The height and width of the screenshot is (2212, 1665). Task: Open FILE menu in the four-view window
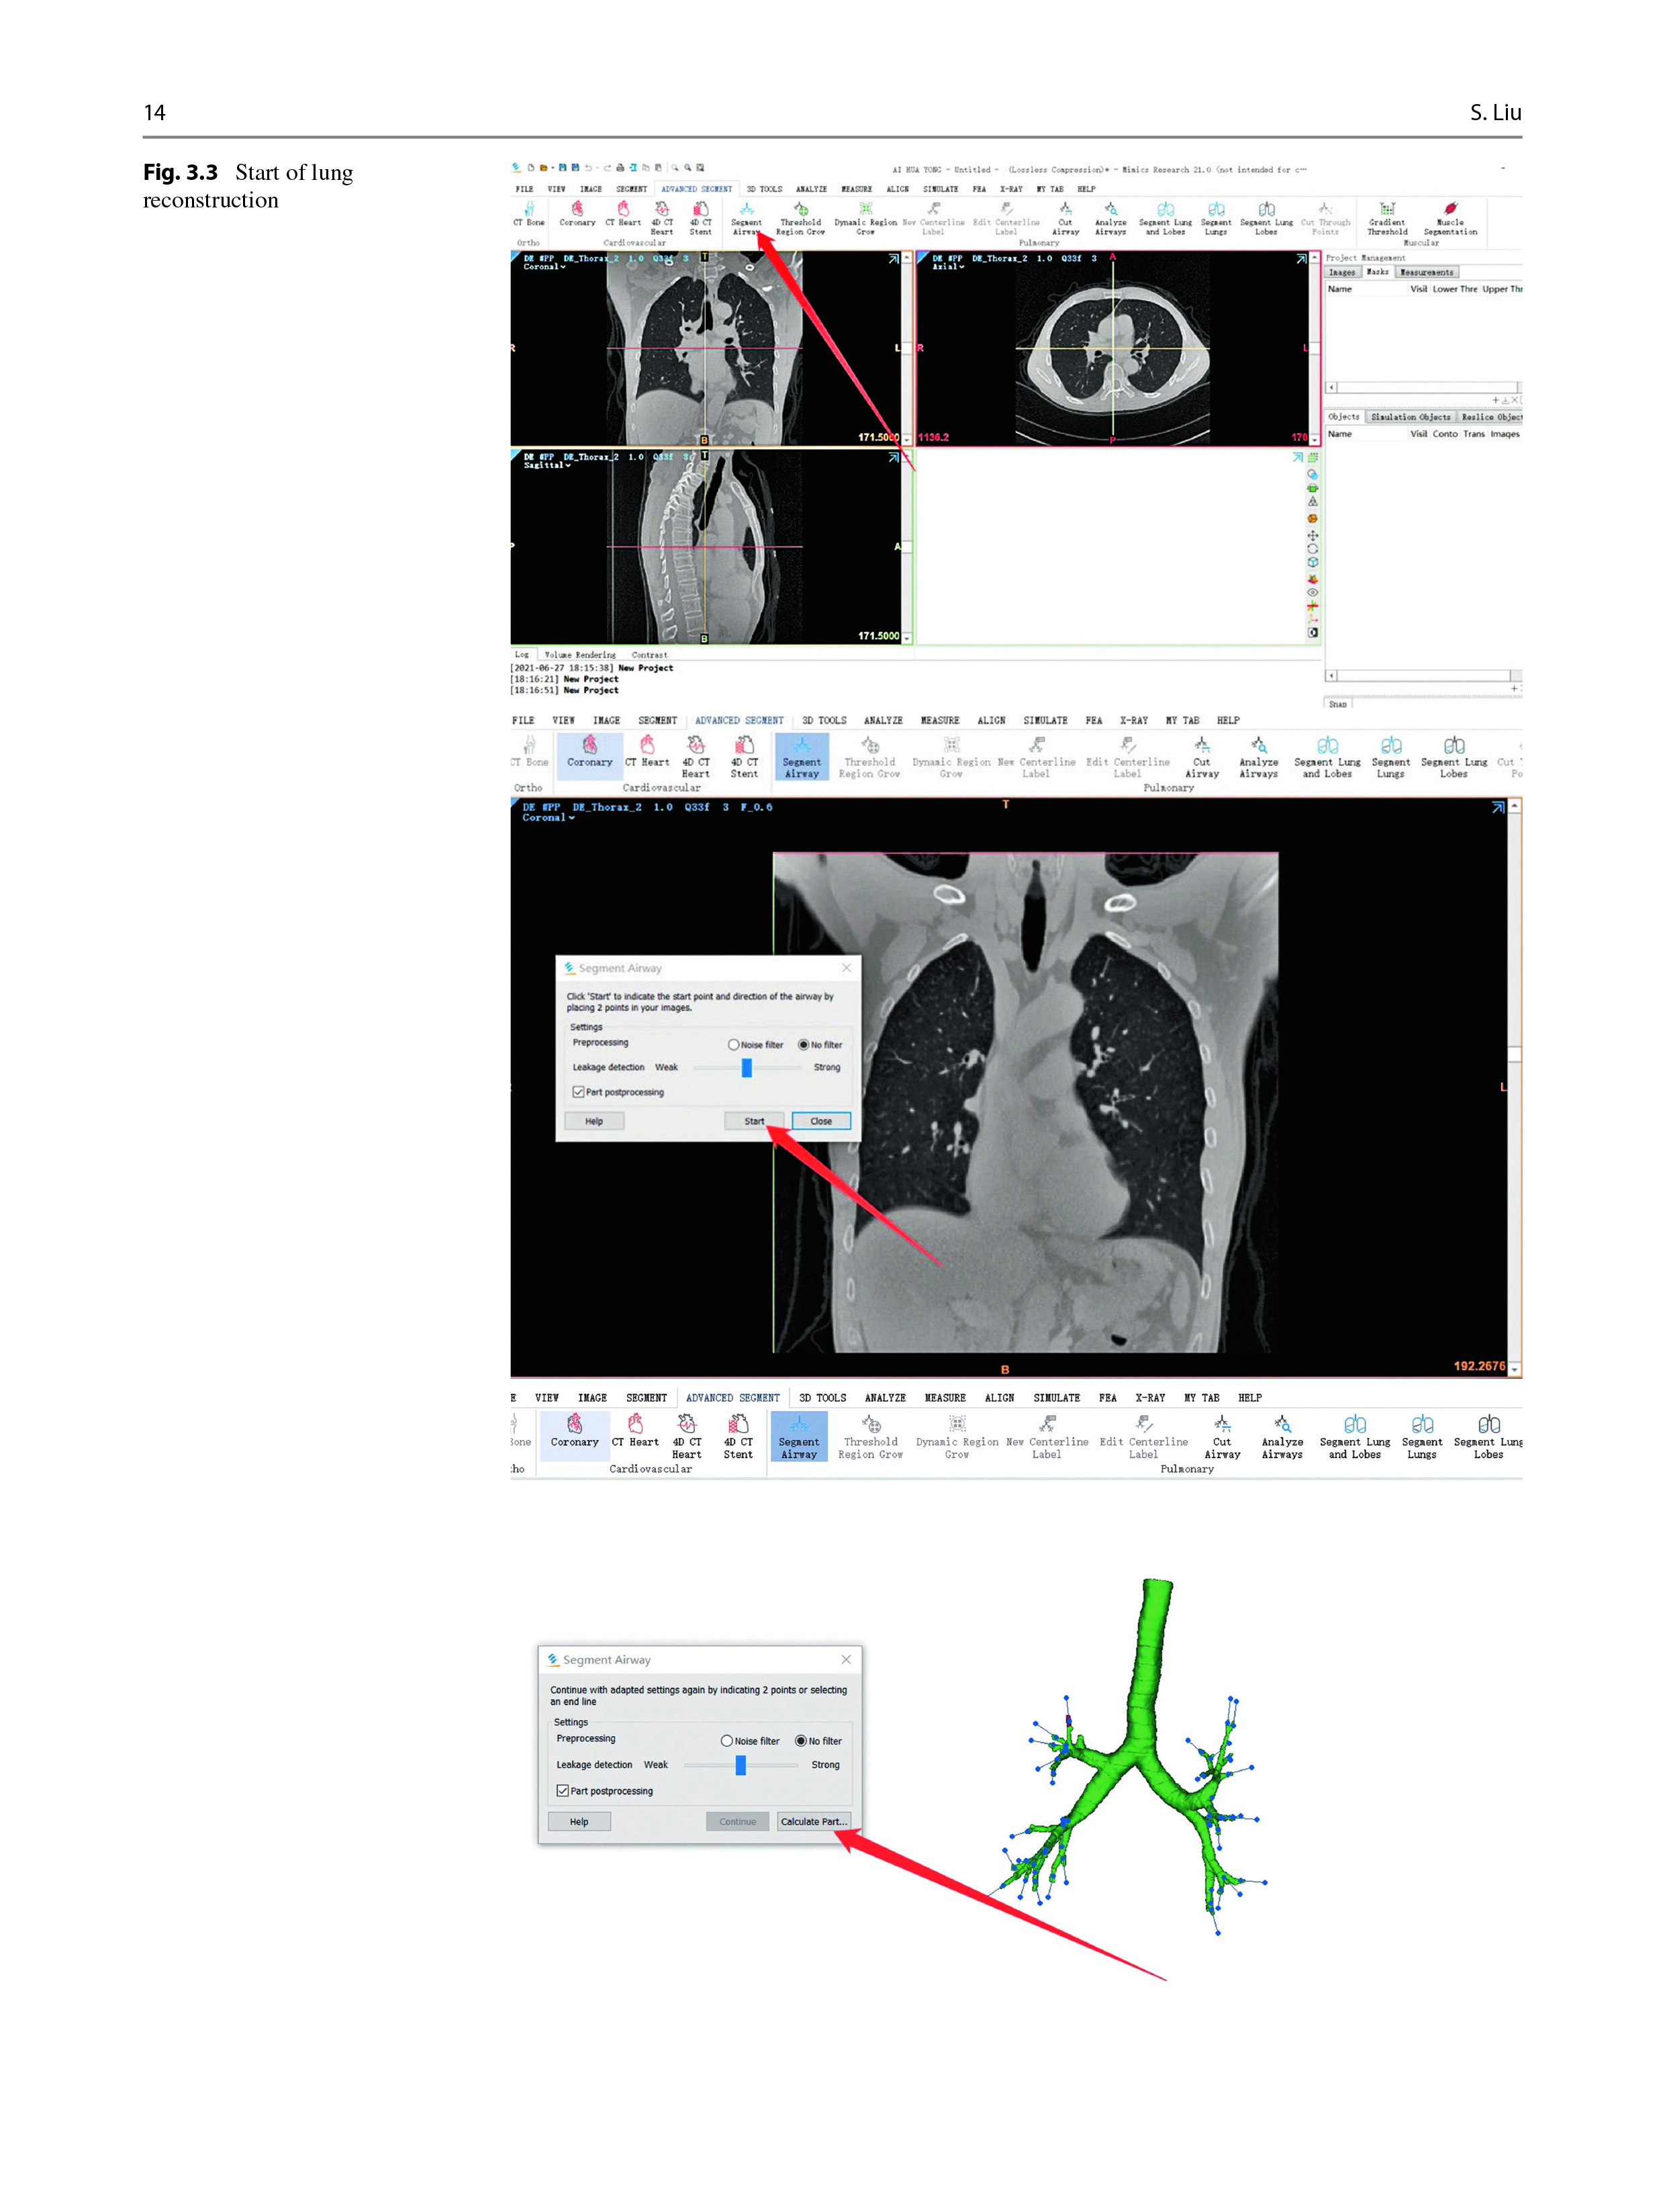524,188
